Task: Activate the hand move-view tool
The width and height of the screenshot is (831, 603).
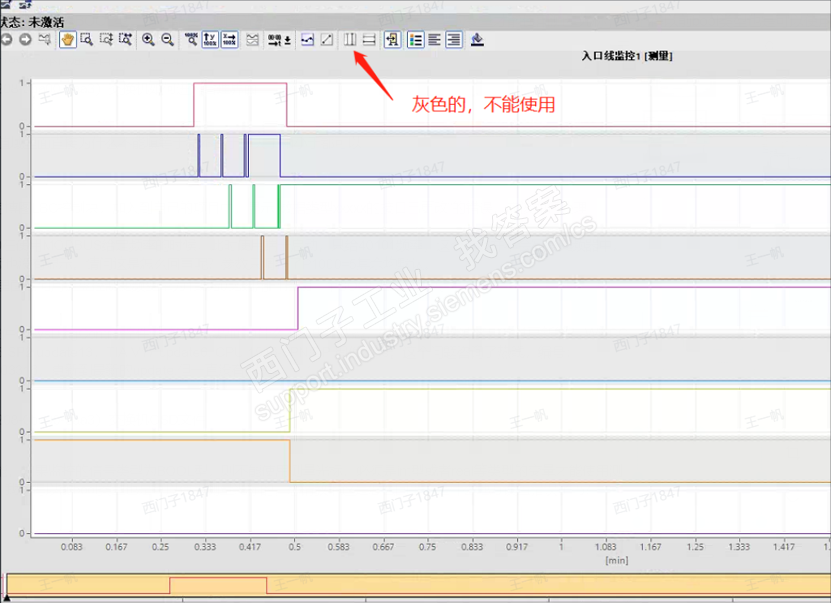Action: pyautogui.click(x=67, y=39)
